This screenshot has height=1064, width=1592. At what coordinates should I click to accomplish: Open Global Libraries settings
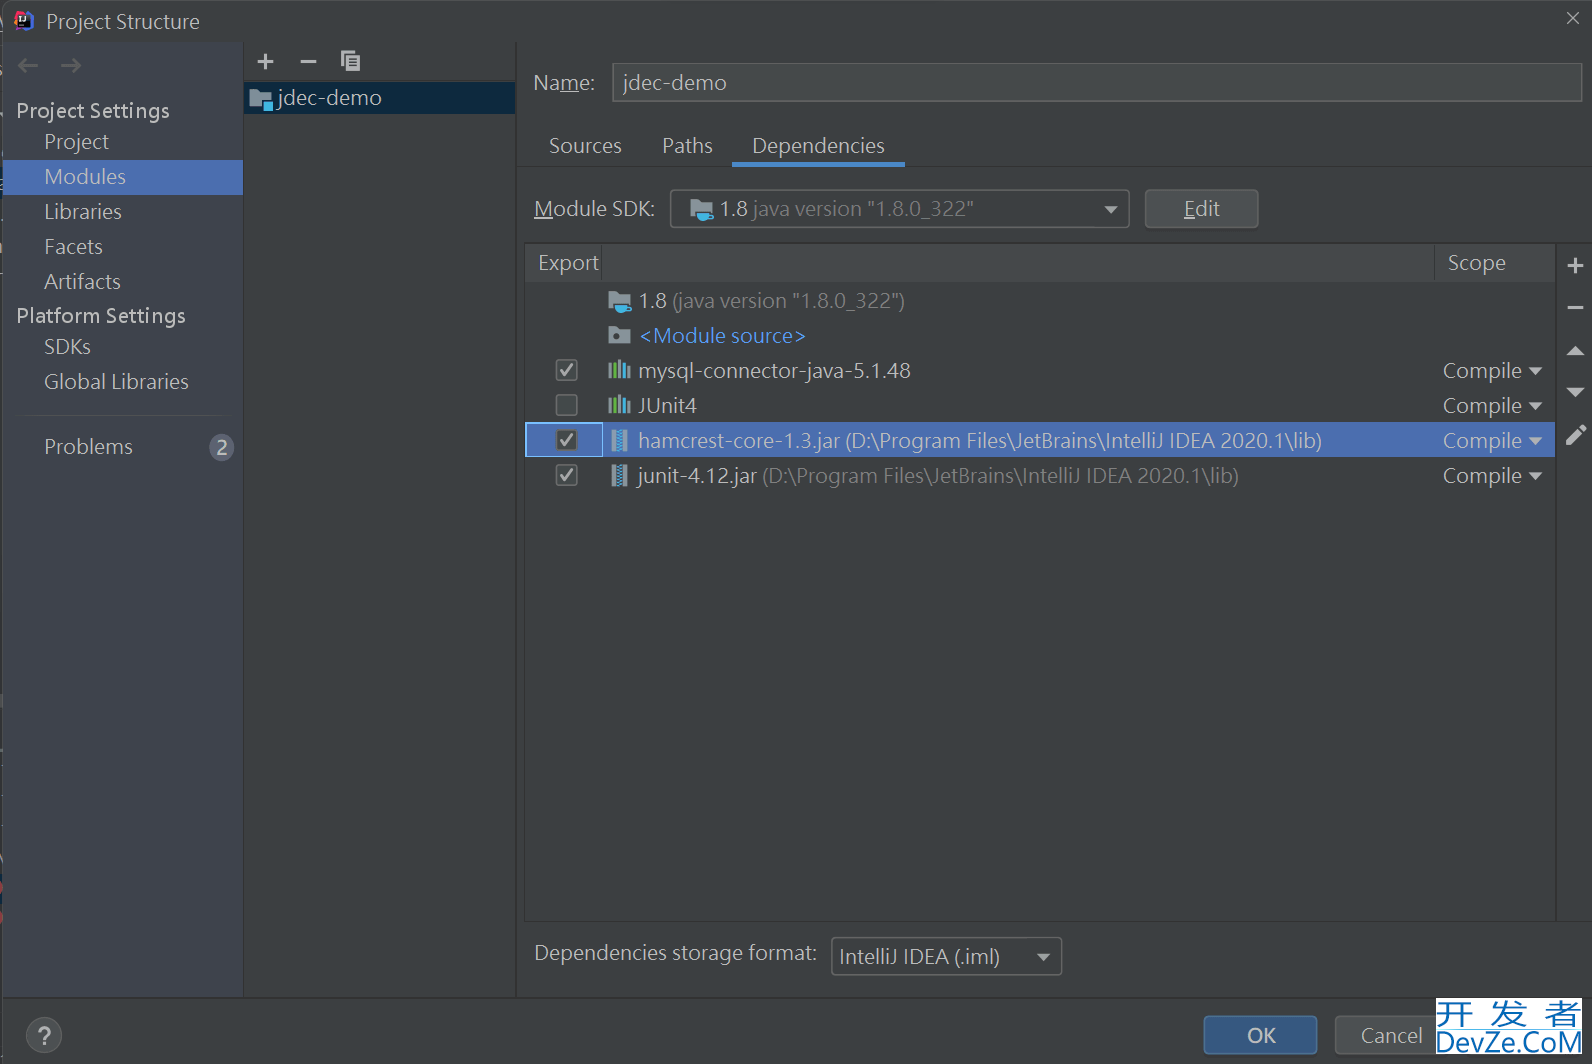(116, 382)
